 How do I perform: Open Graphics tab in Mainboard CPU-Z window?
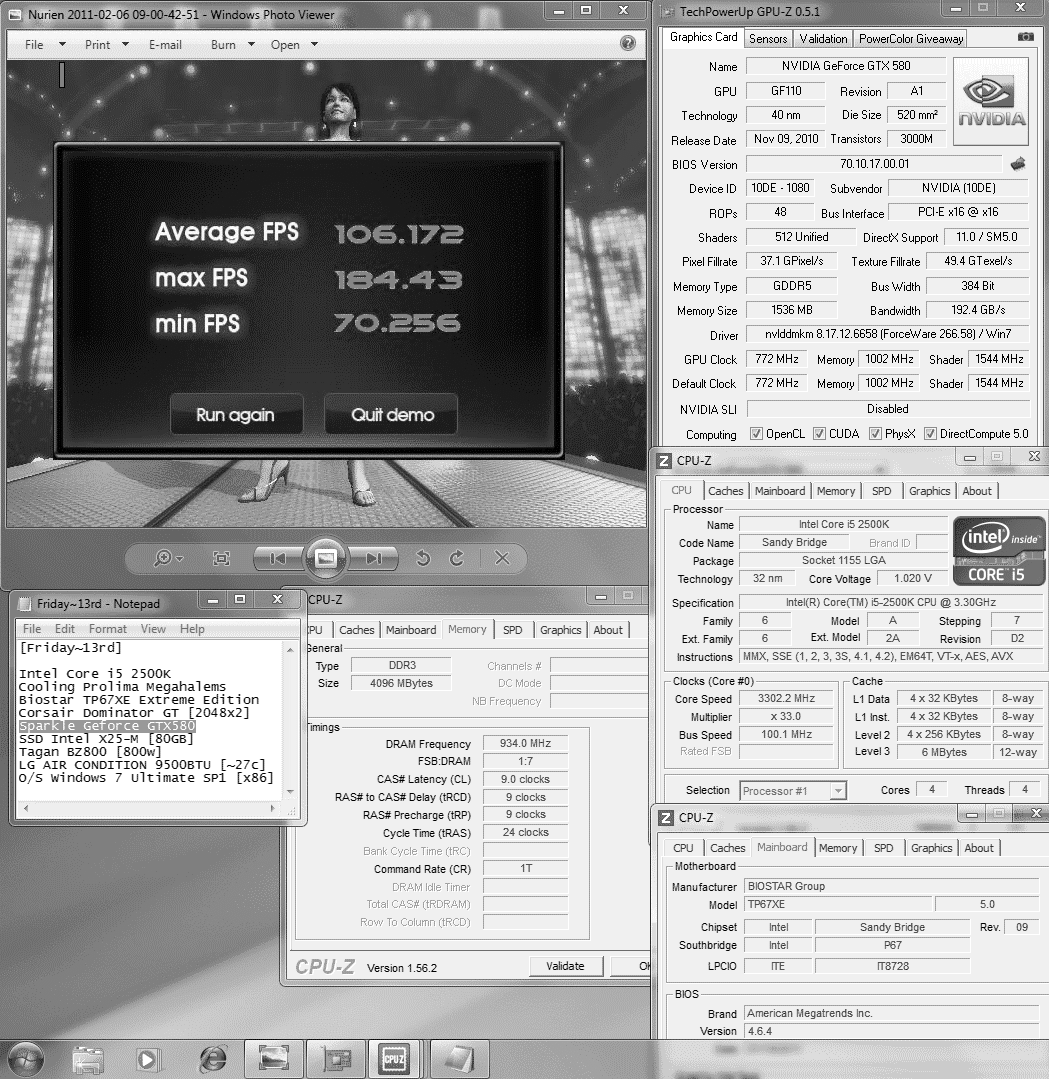pyautogui.click(x=931, y=848)
